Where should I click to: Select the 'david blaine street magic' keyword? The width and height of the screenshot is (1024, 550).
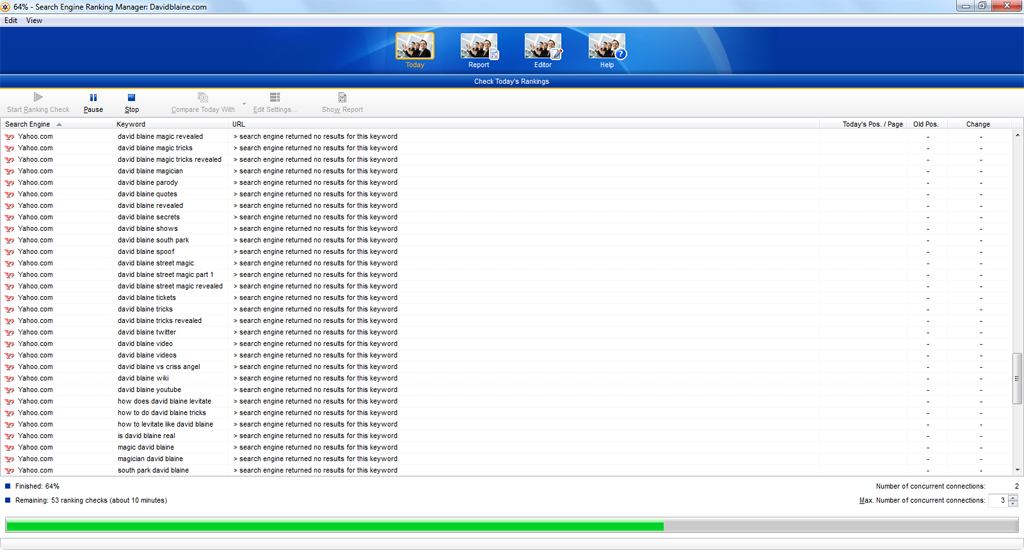pyautogui.click(x=155, y=263)
